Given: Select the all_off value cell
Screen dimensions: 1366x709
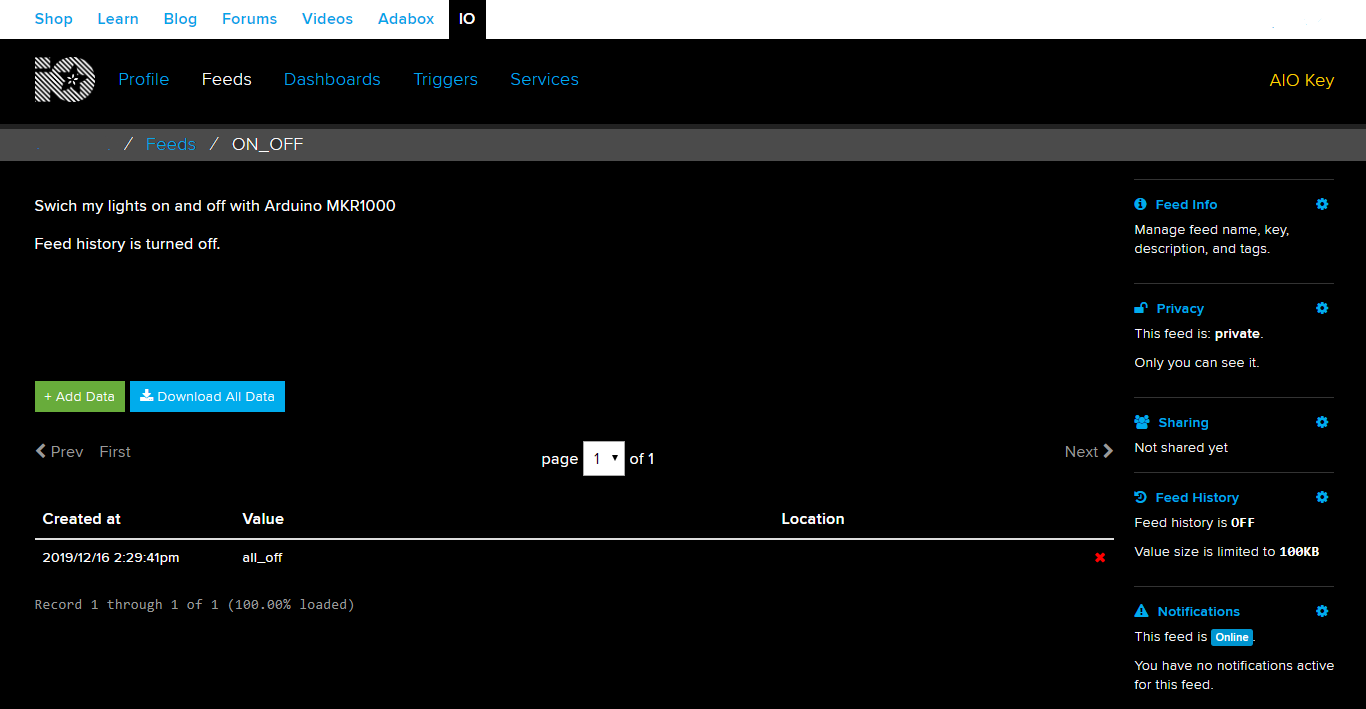Looking at the screenshot, I should point(262,557).
